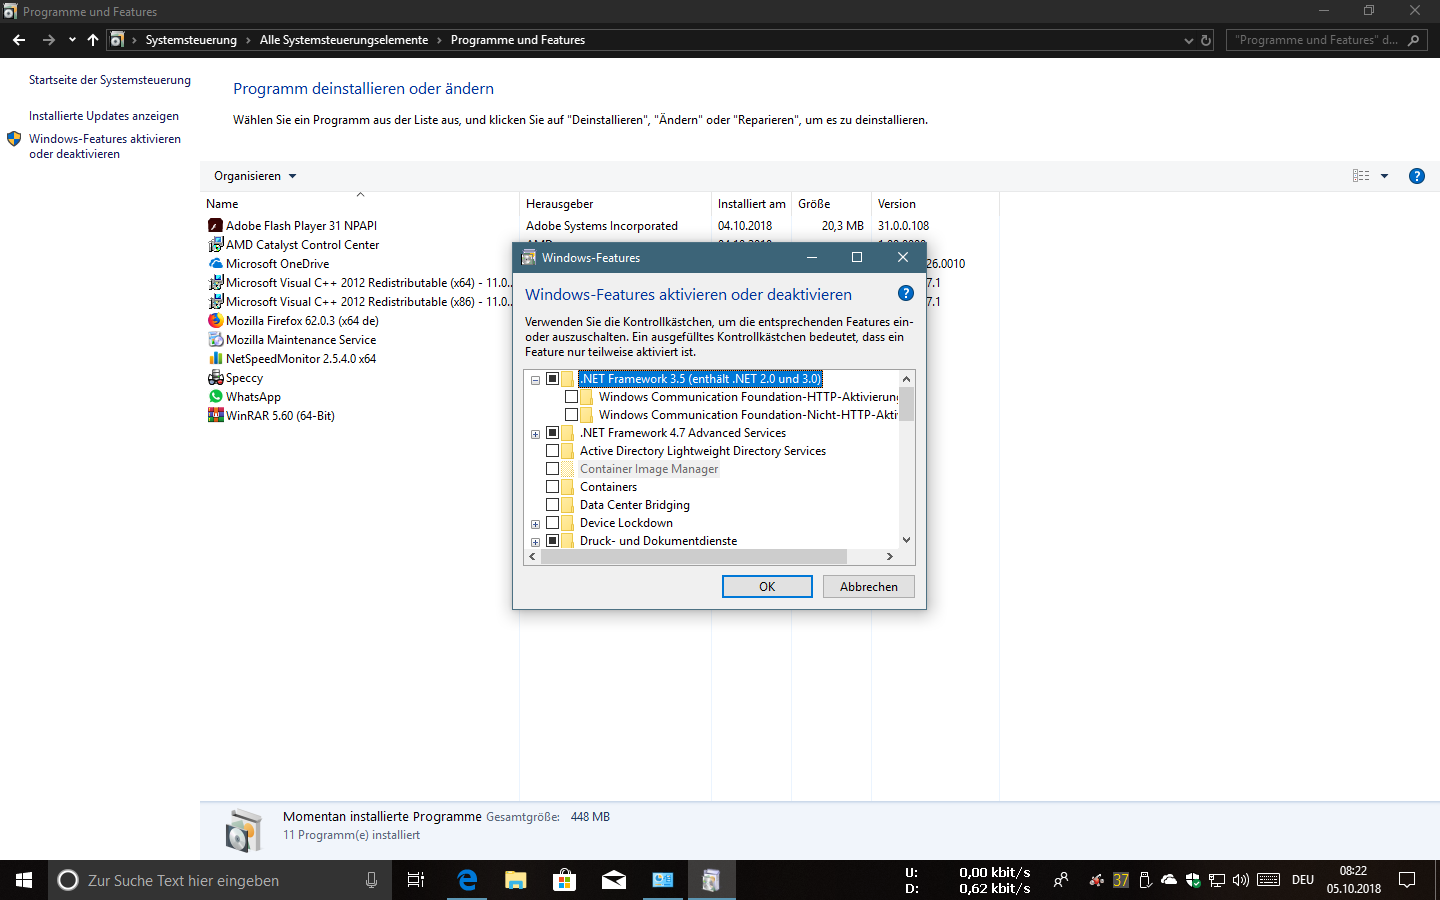The width and height of the screenshot is (1440, 900).
Task: Click the microphone icon in the search box
Action: (x=371, y=880)
